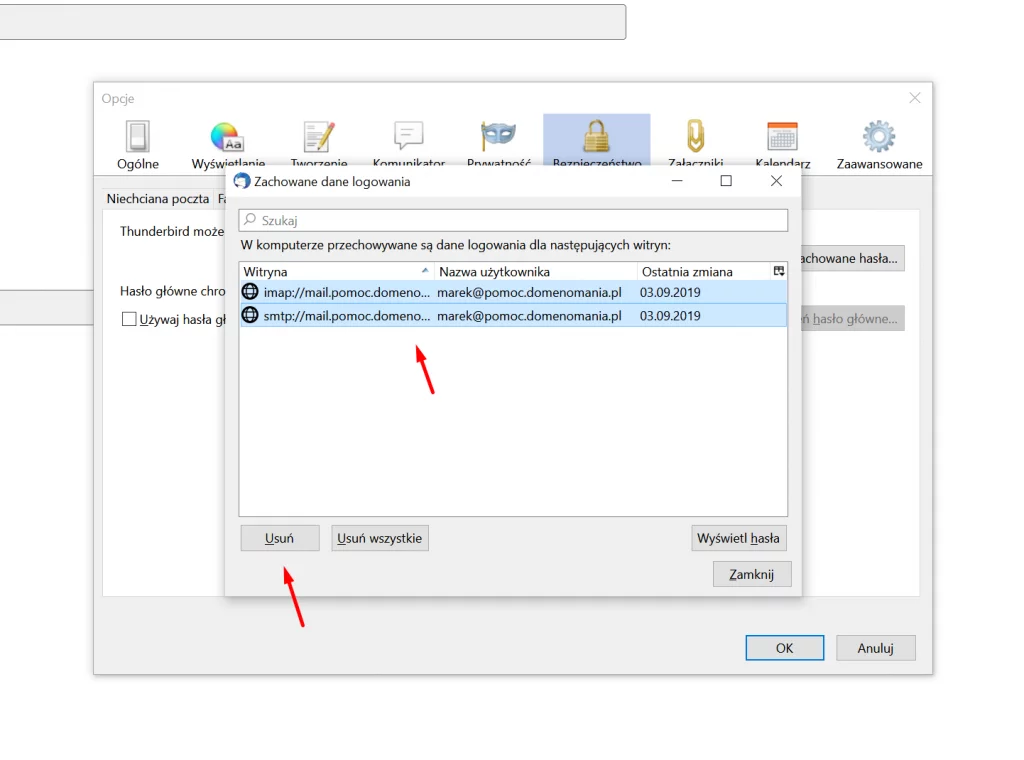Sort by the Witryna column header
1024x760 pixels.
pos(336,272)
